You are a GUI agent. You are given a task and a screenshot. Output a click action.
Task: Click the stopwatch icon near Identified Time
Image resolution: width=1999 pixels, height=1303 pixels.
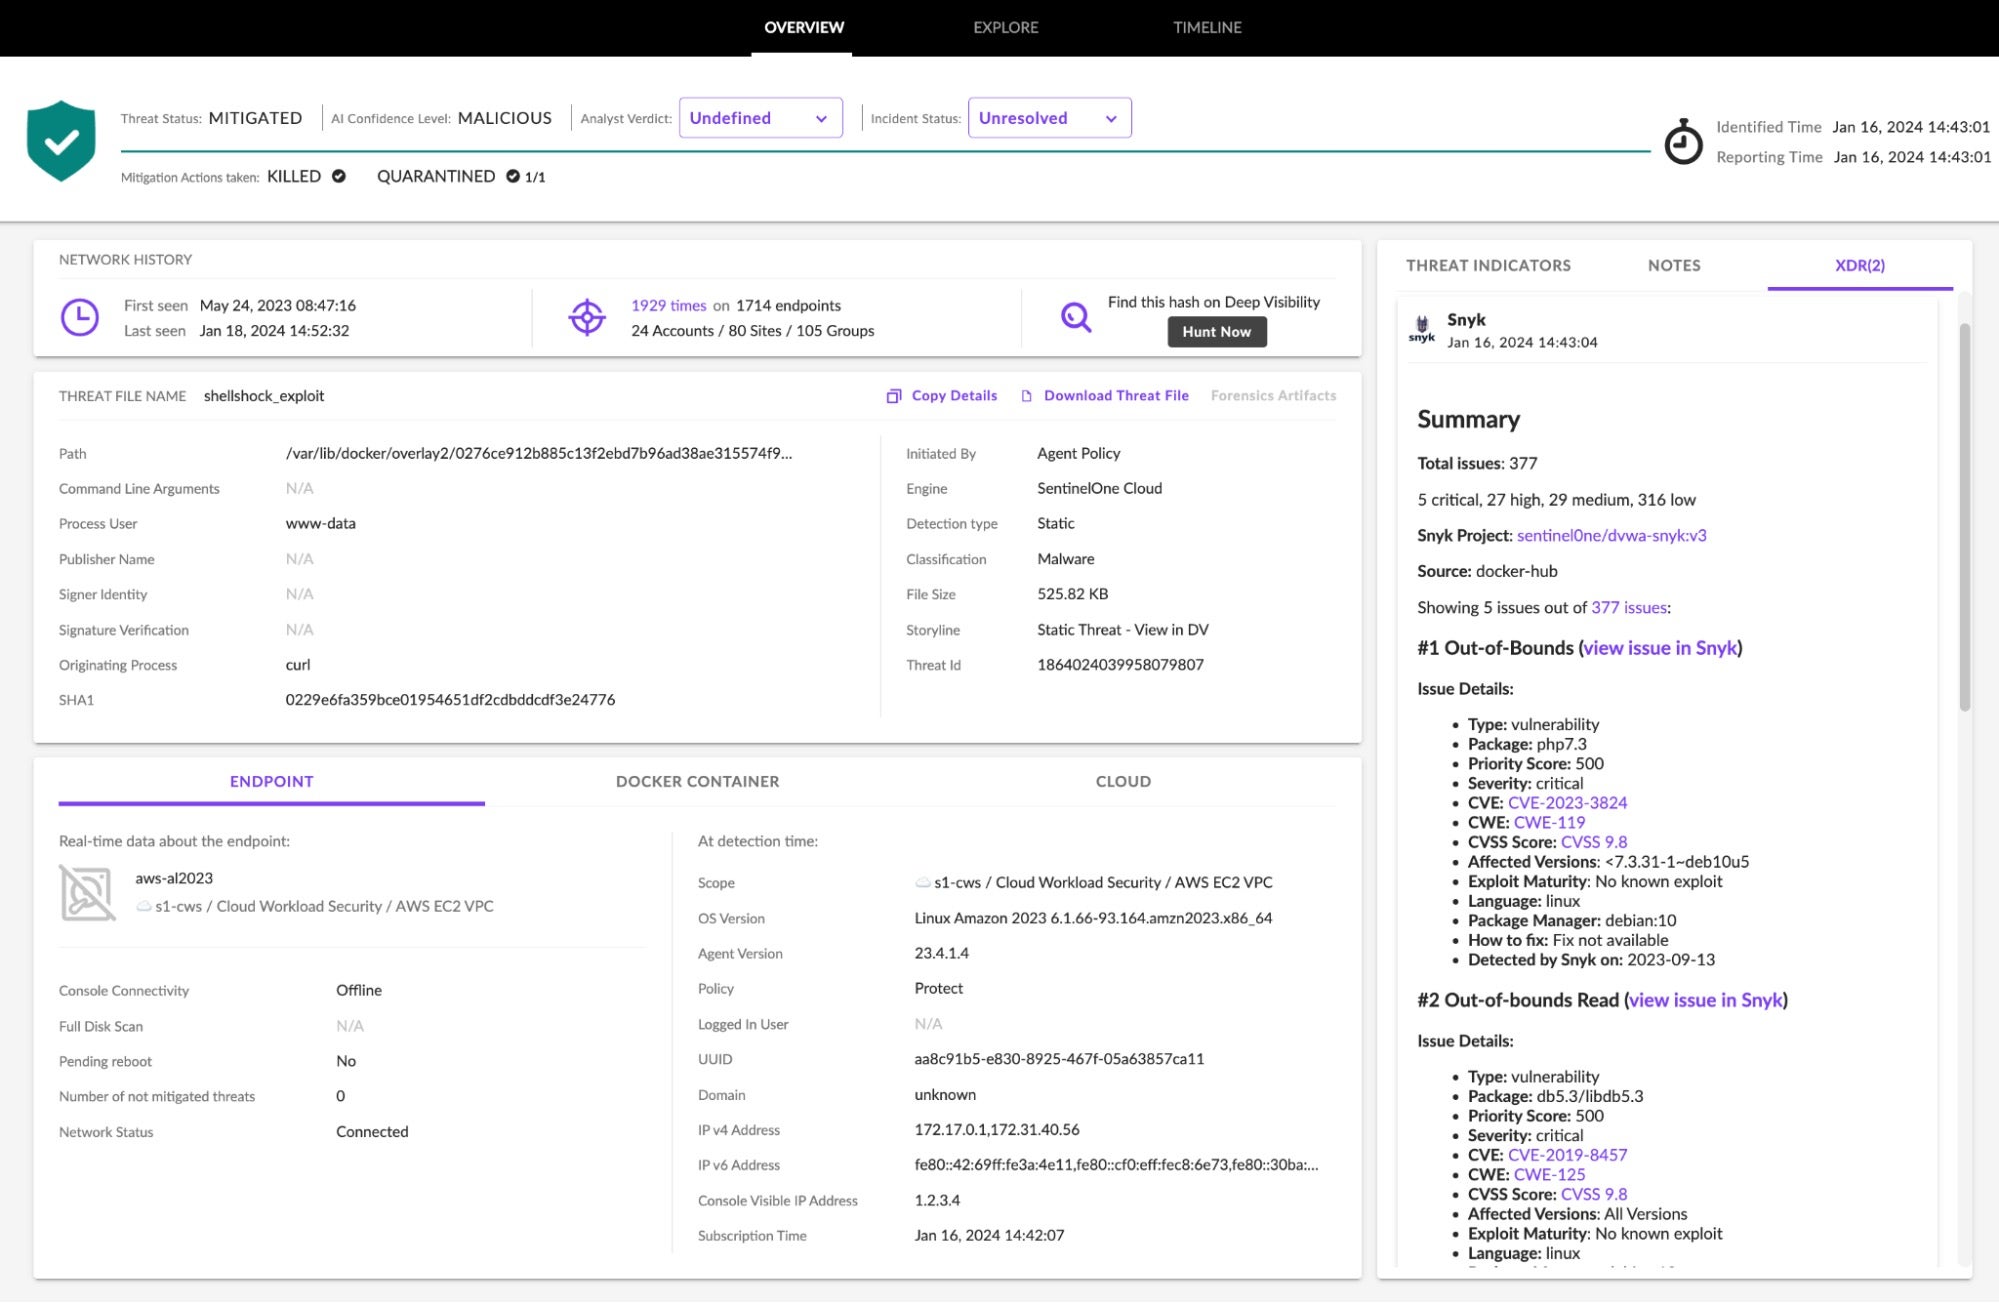pos(1683,142)
